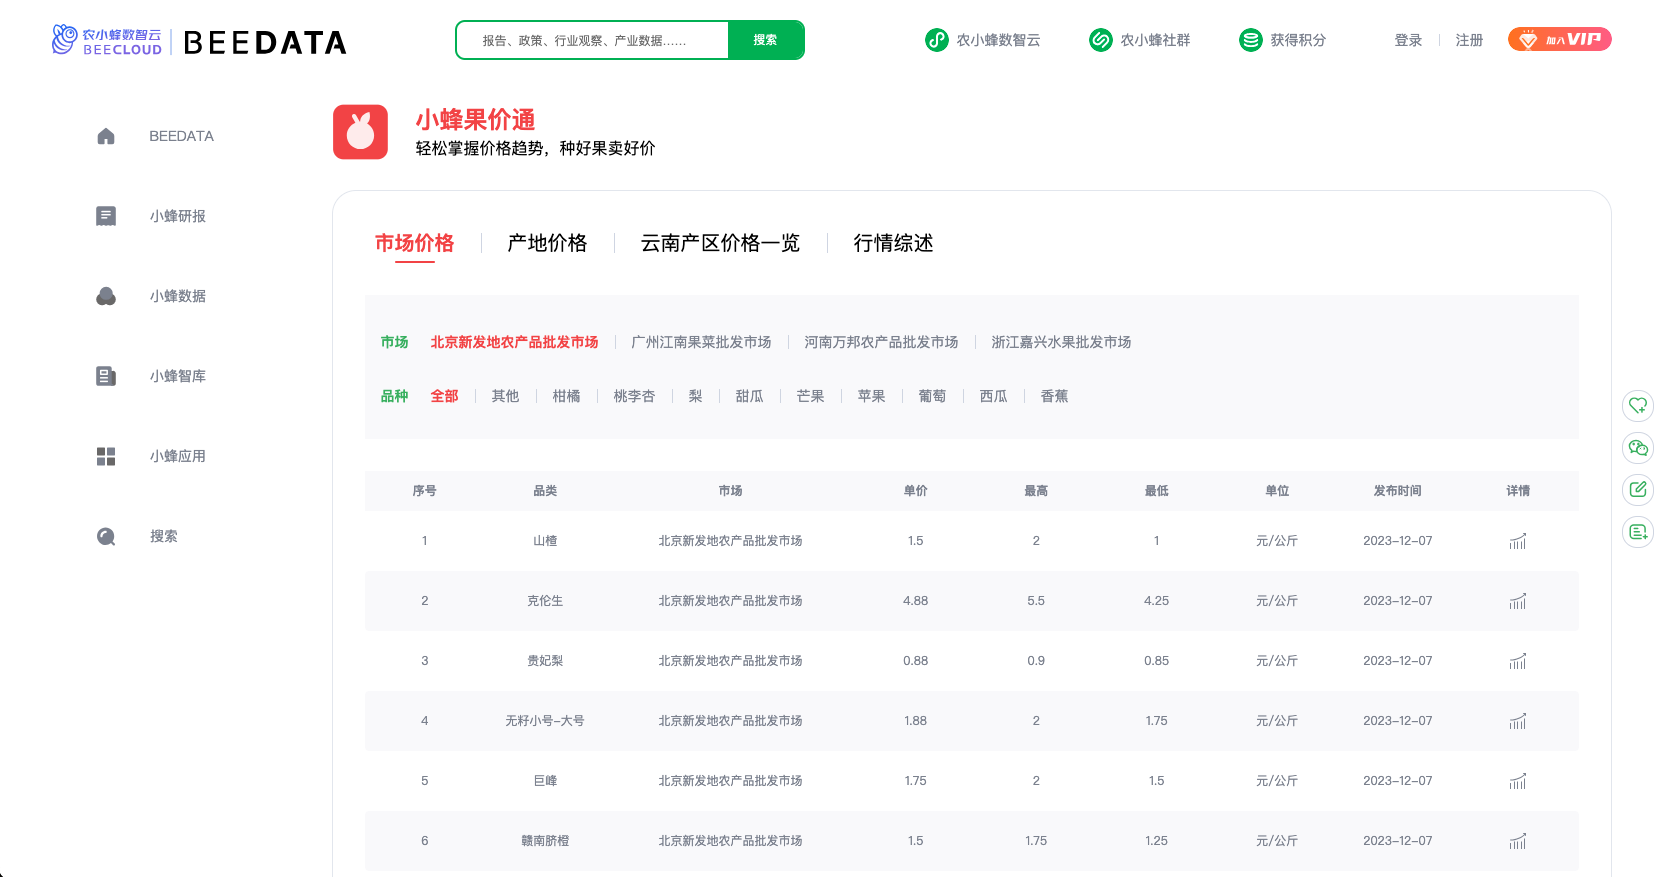
Task: Focus the report search input field
Action: tap(592, 40)
